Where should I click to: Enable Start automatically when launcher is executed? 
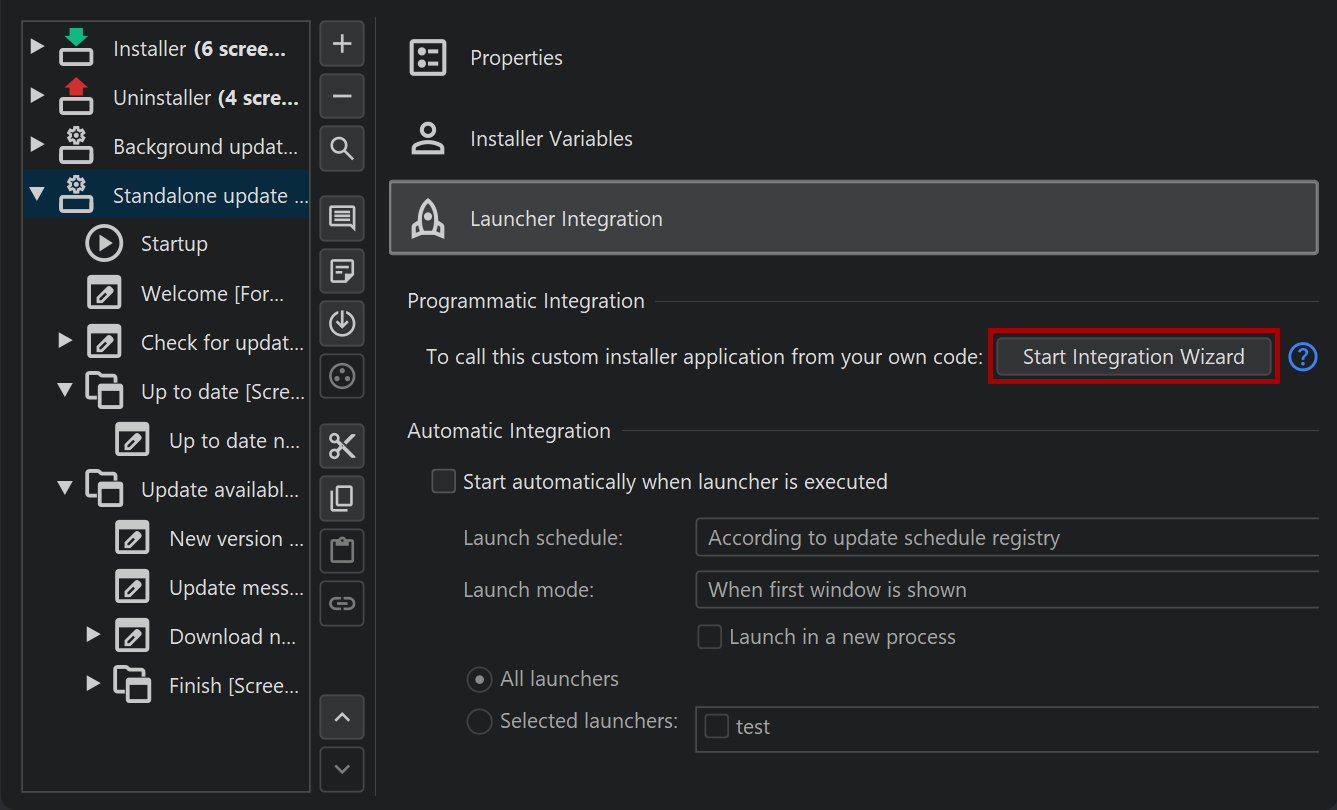click(x=443, y=482)
